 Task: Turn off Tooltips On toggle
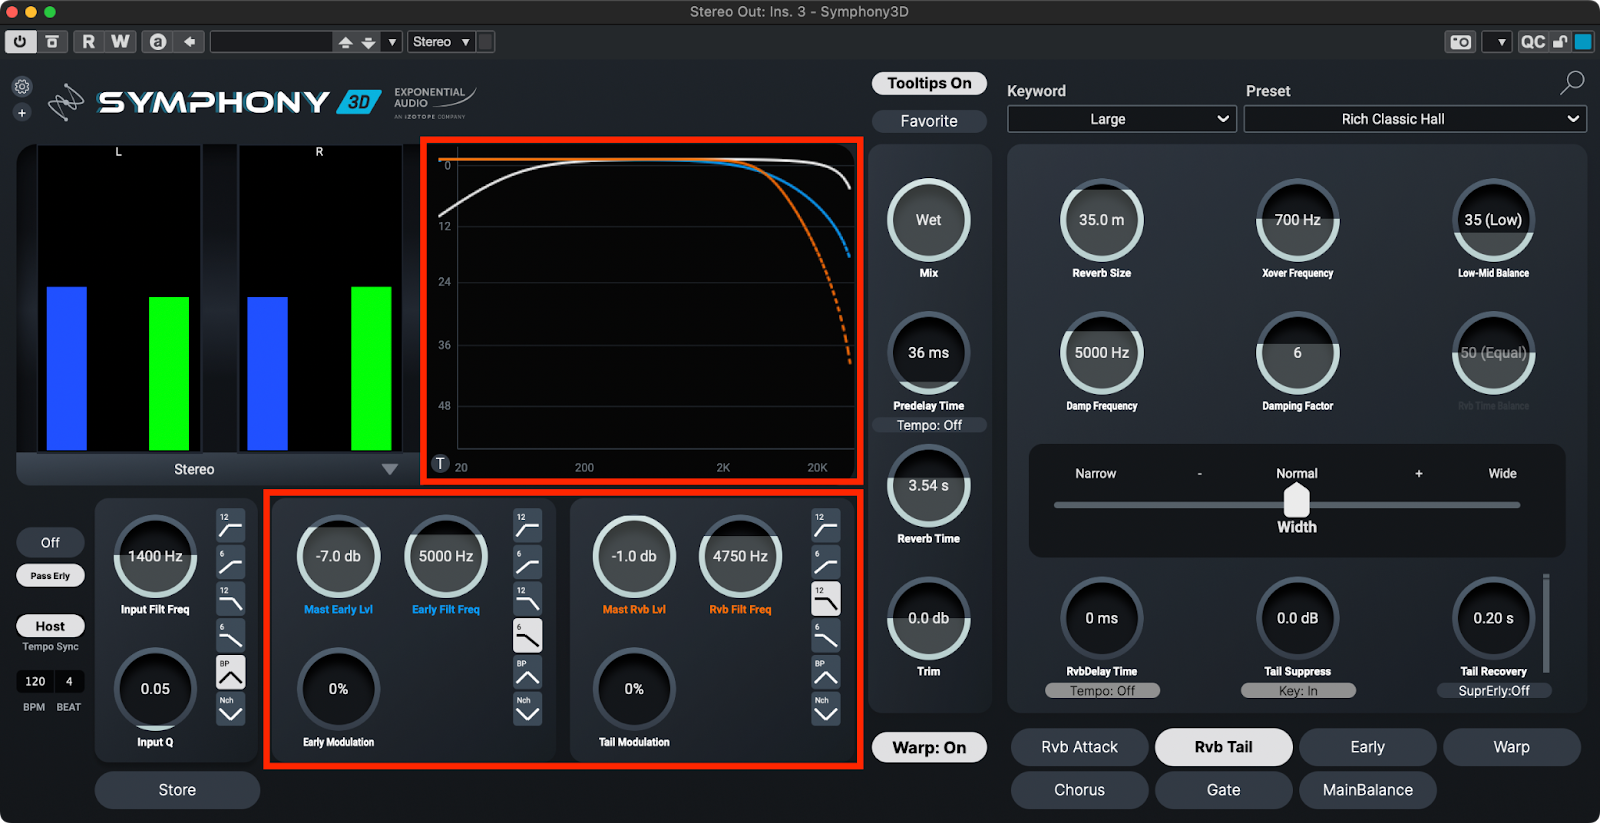[929, 84]
